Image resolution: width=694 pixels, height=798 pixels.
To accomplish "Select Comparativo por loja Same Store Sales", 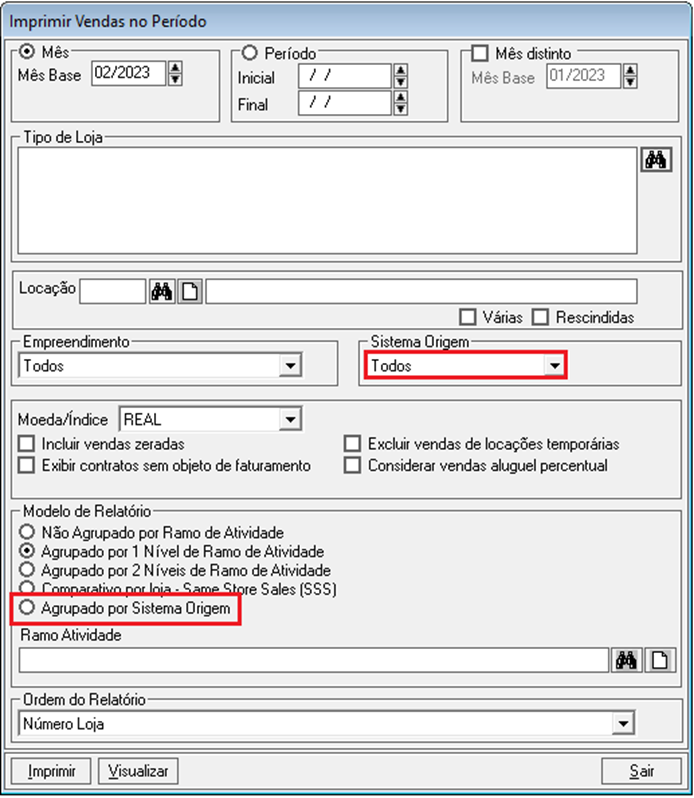I will [26, 588].
